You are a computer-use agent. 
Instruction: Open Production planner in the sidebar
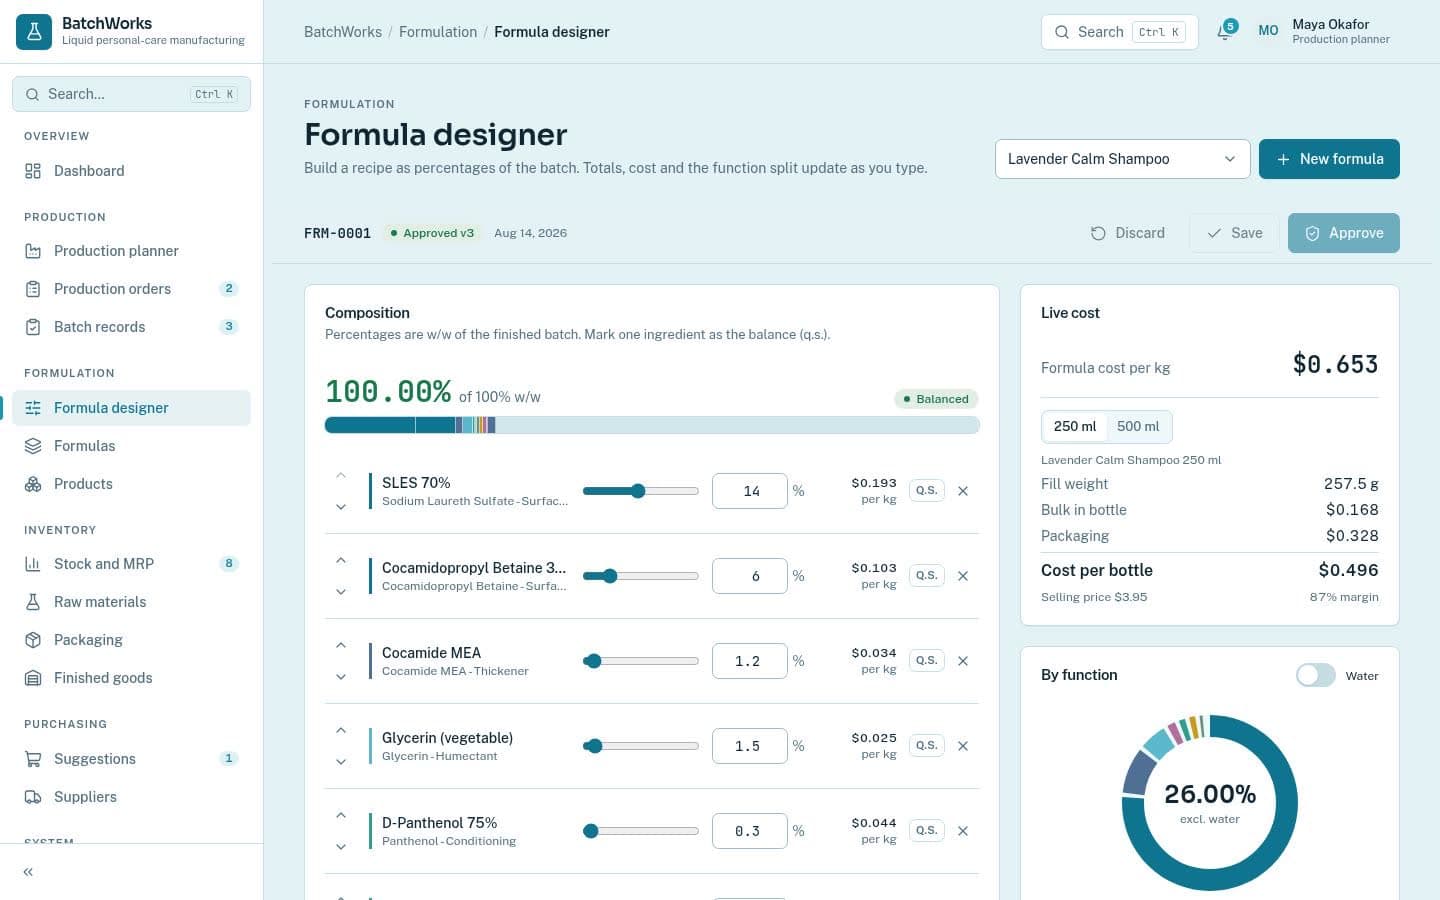(x=131, y=251)
